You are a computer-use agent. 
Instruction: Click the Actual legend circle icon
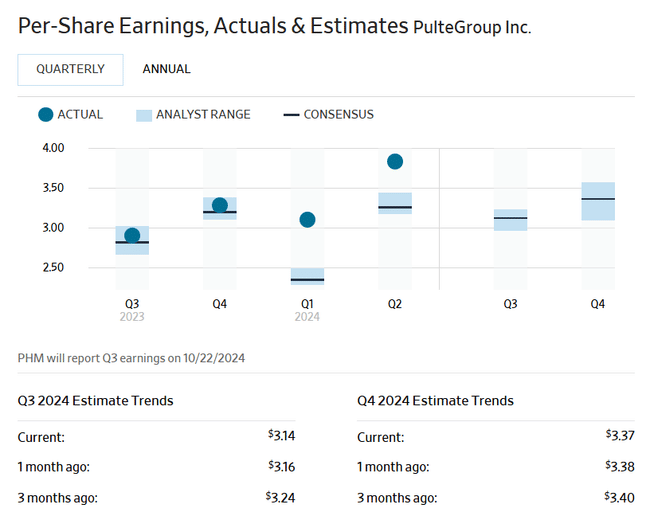tap(45, 114)
